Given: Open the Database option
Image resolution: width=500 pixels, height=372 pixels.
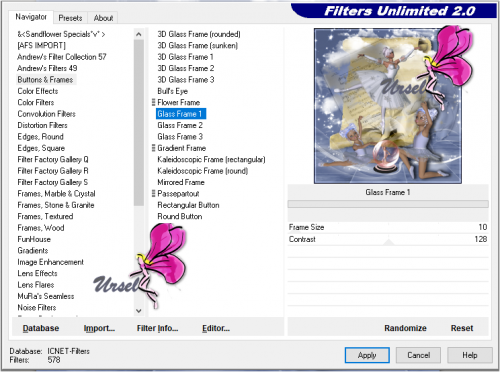Looking at the screenshot, I should (x=41, y=328).
